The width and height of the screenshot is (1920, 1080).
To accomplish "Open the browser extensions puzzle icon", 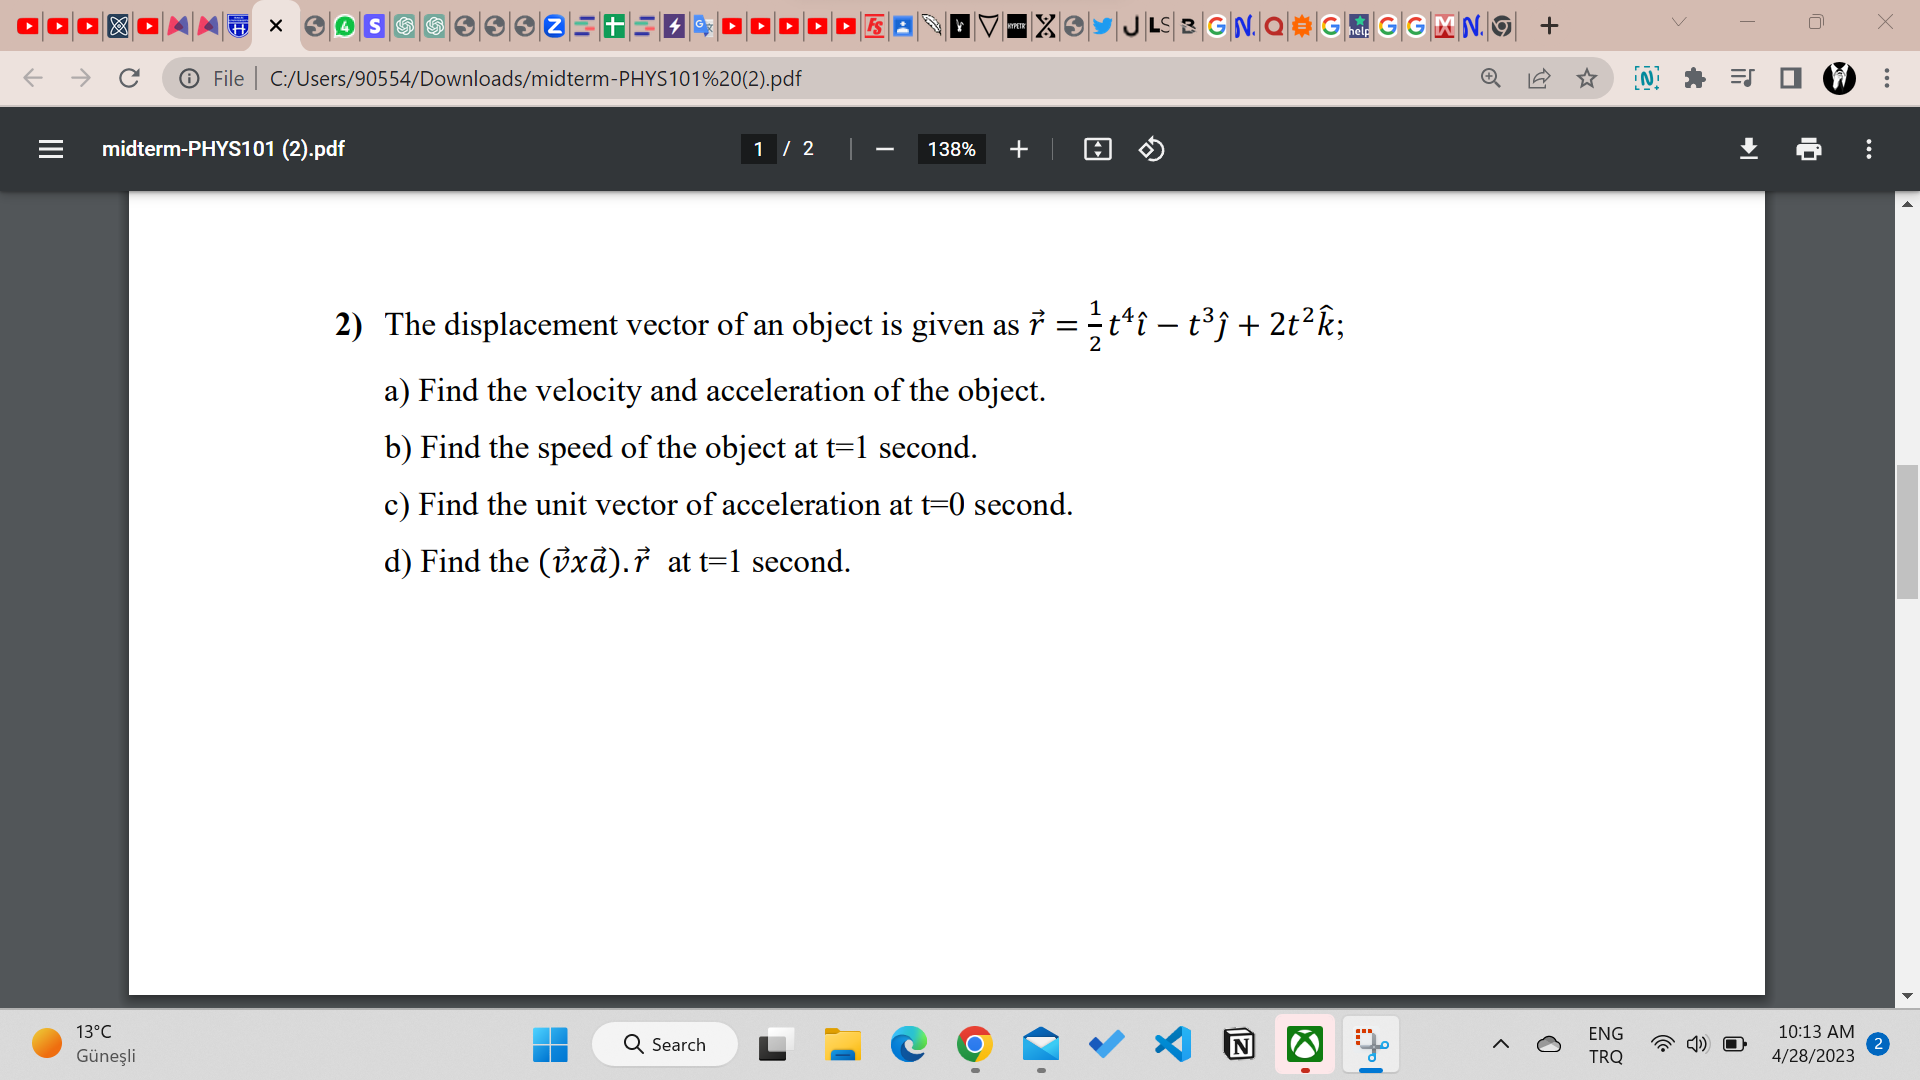I will pos(1694,78).
